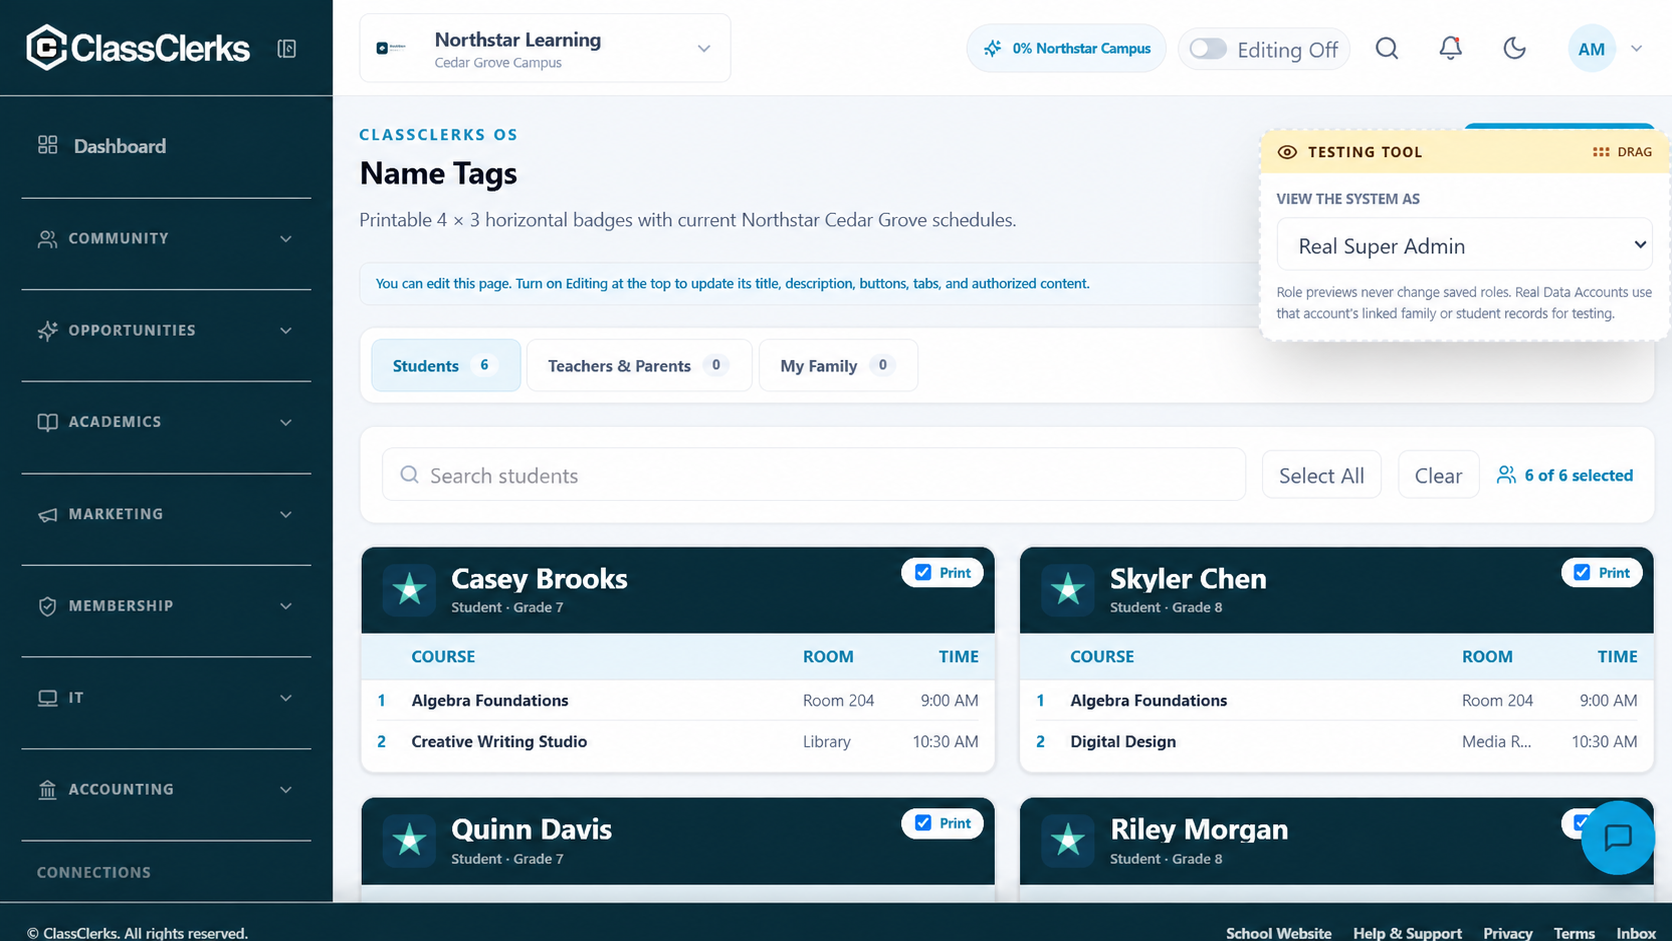Switch to the Students tab
This screenshot has height=941, width=1672.
pos(446,365)
